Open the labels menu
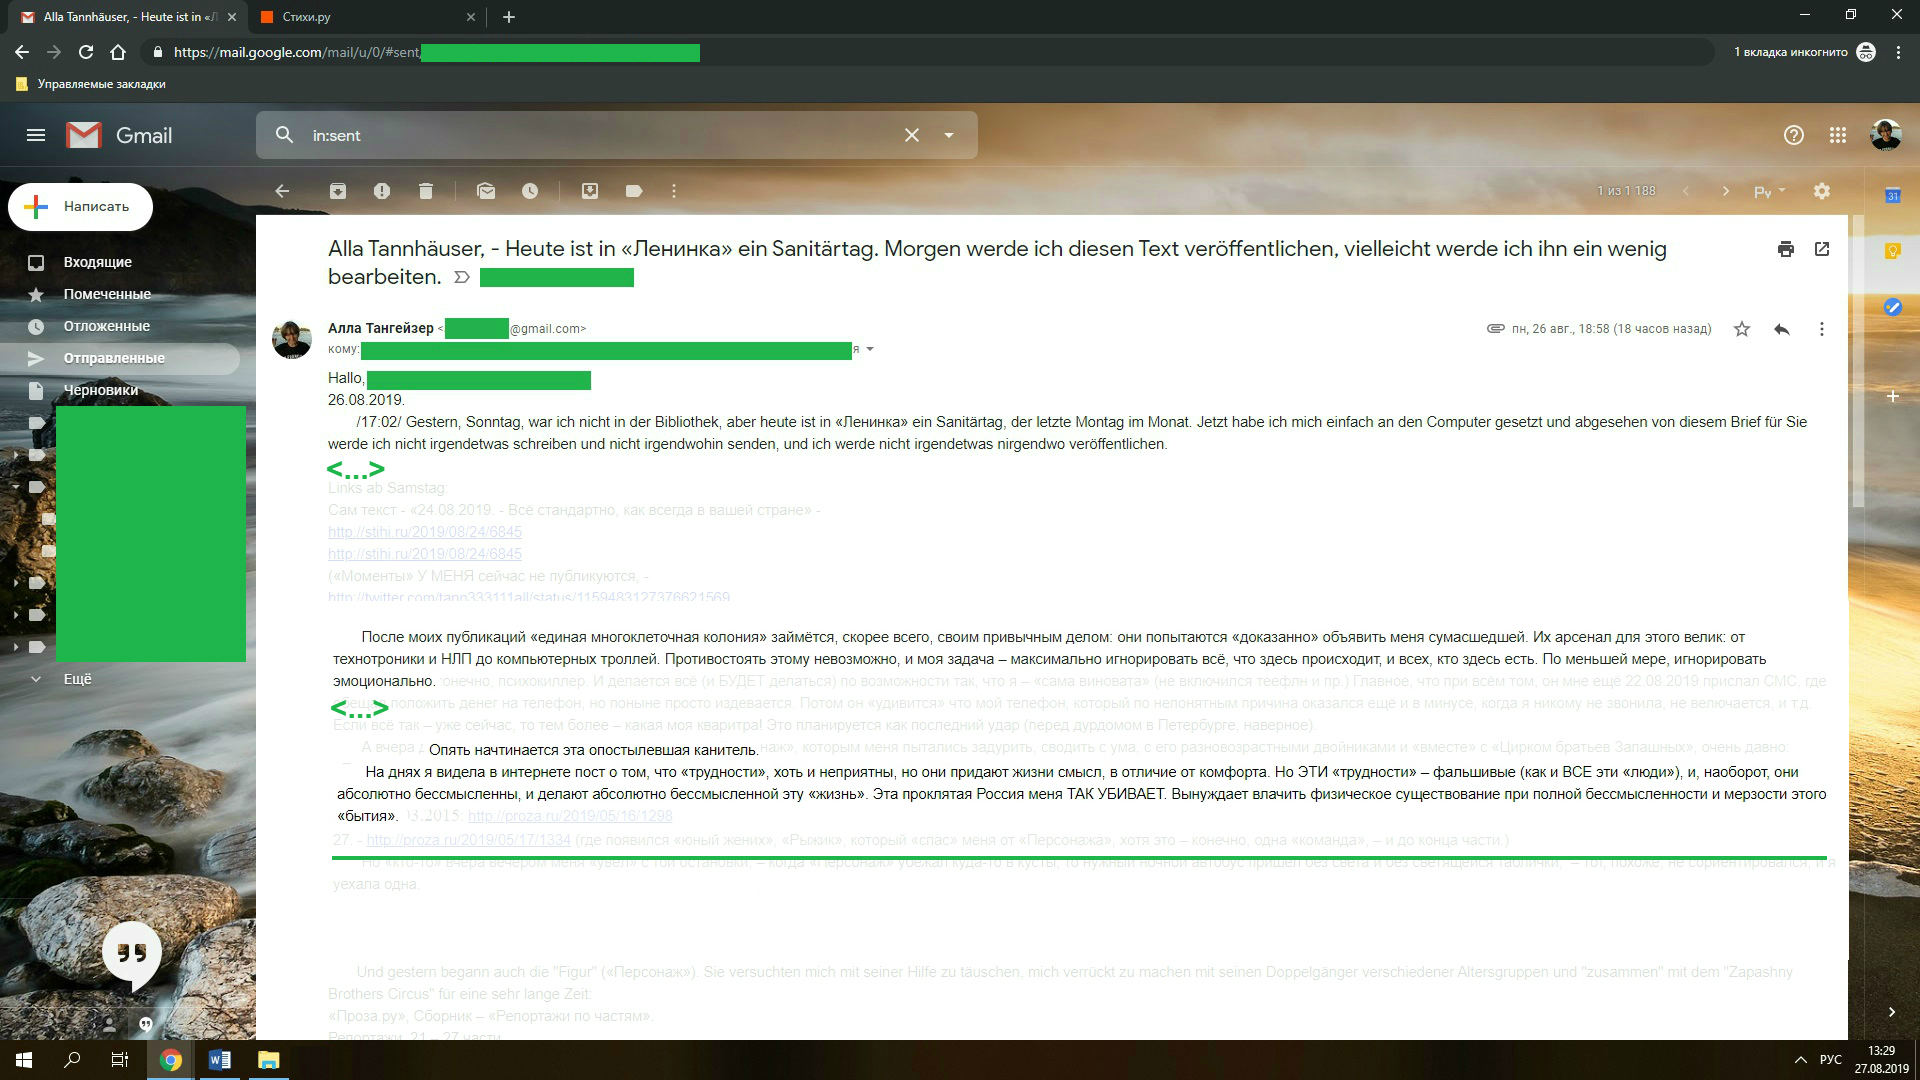This screenshot has width=1920, height=1080. point(634,191)
